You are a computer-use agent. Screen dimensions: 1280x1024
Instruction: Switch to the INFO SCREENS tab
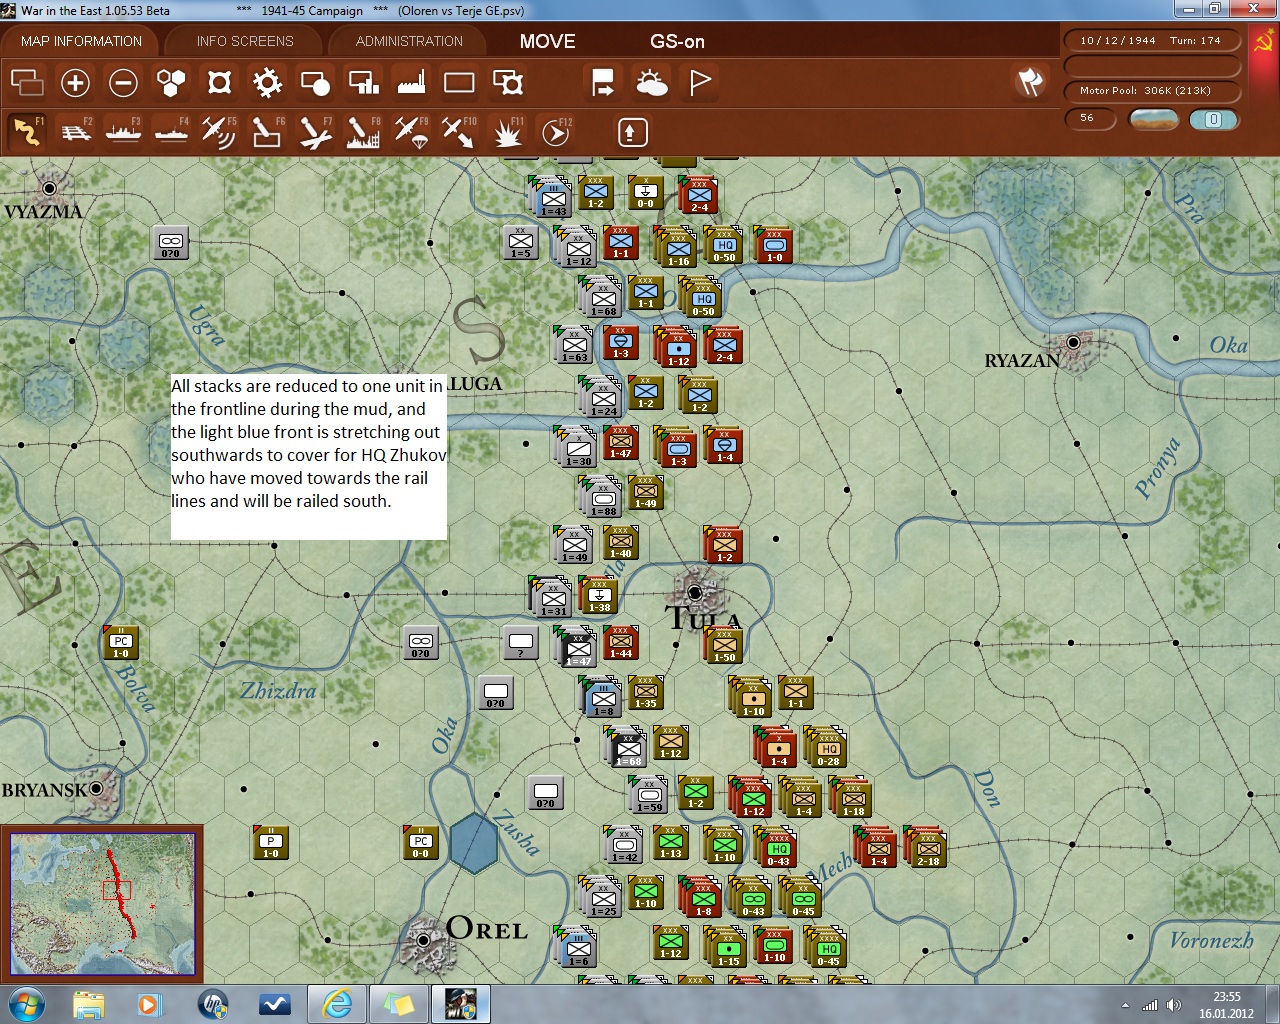(x=245, y=41)
